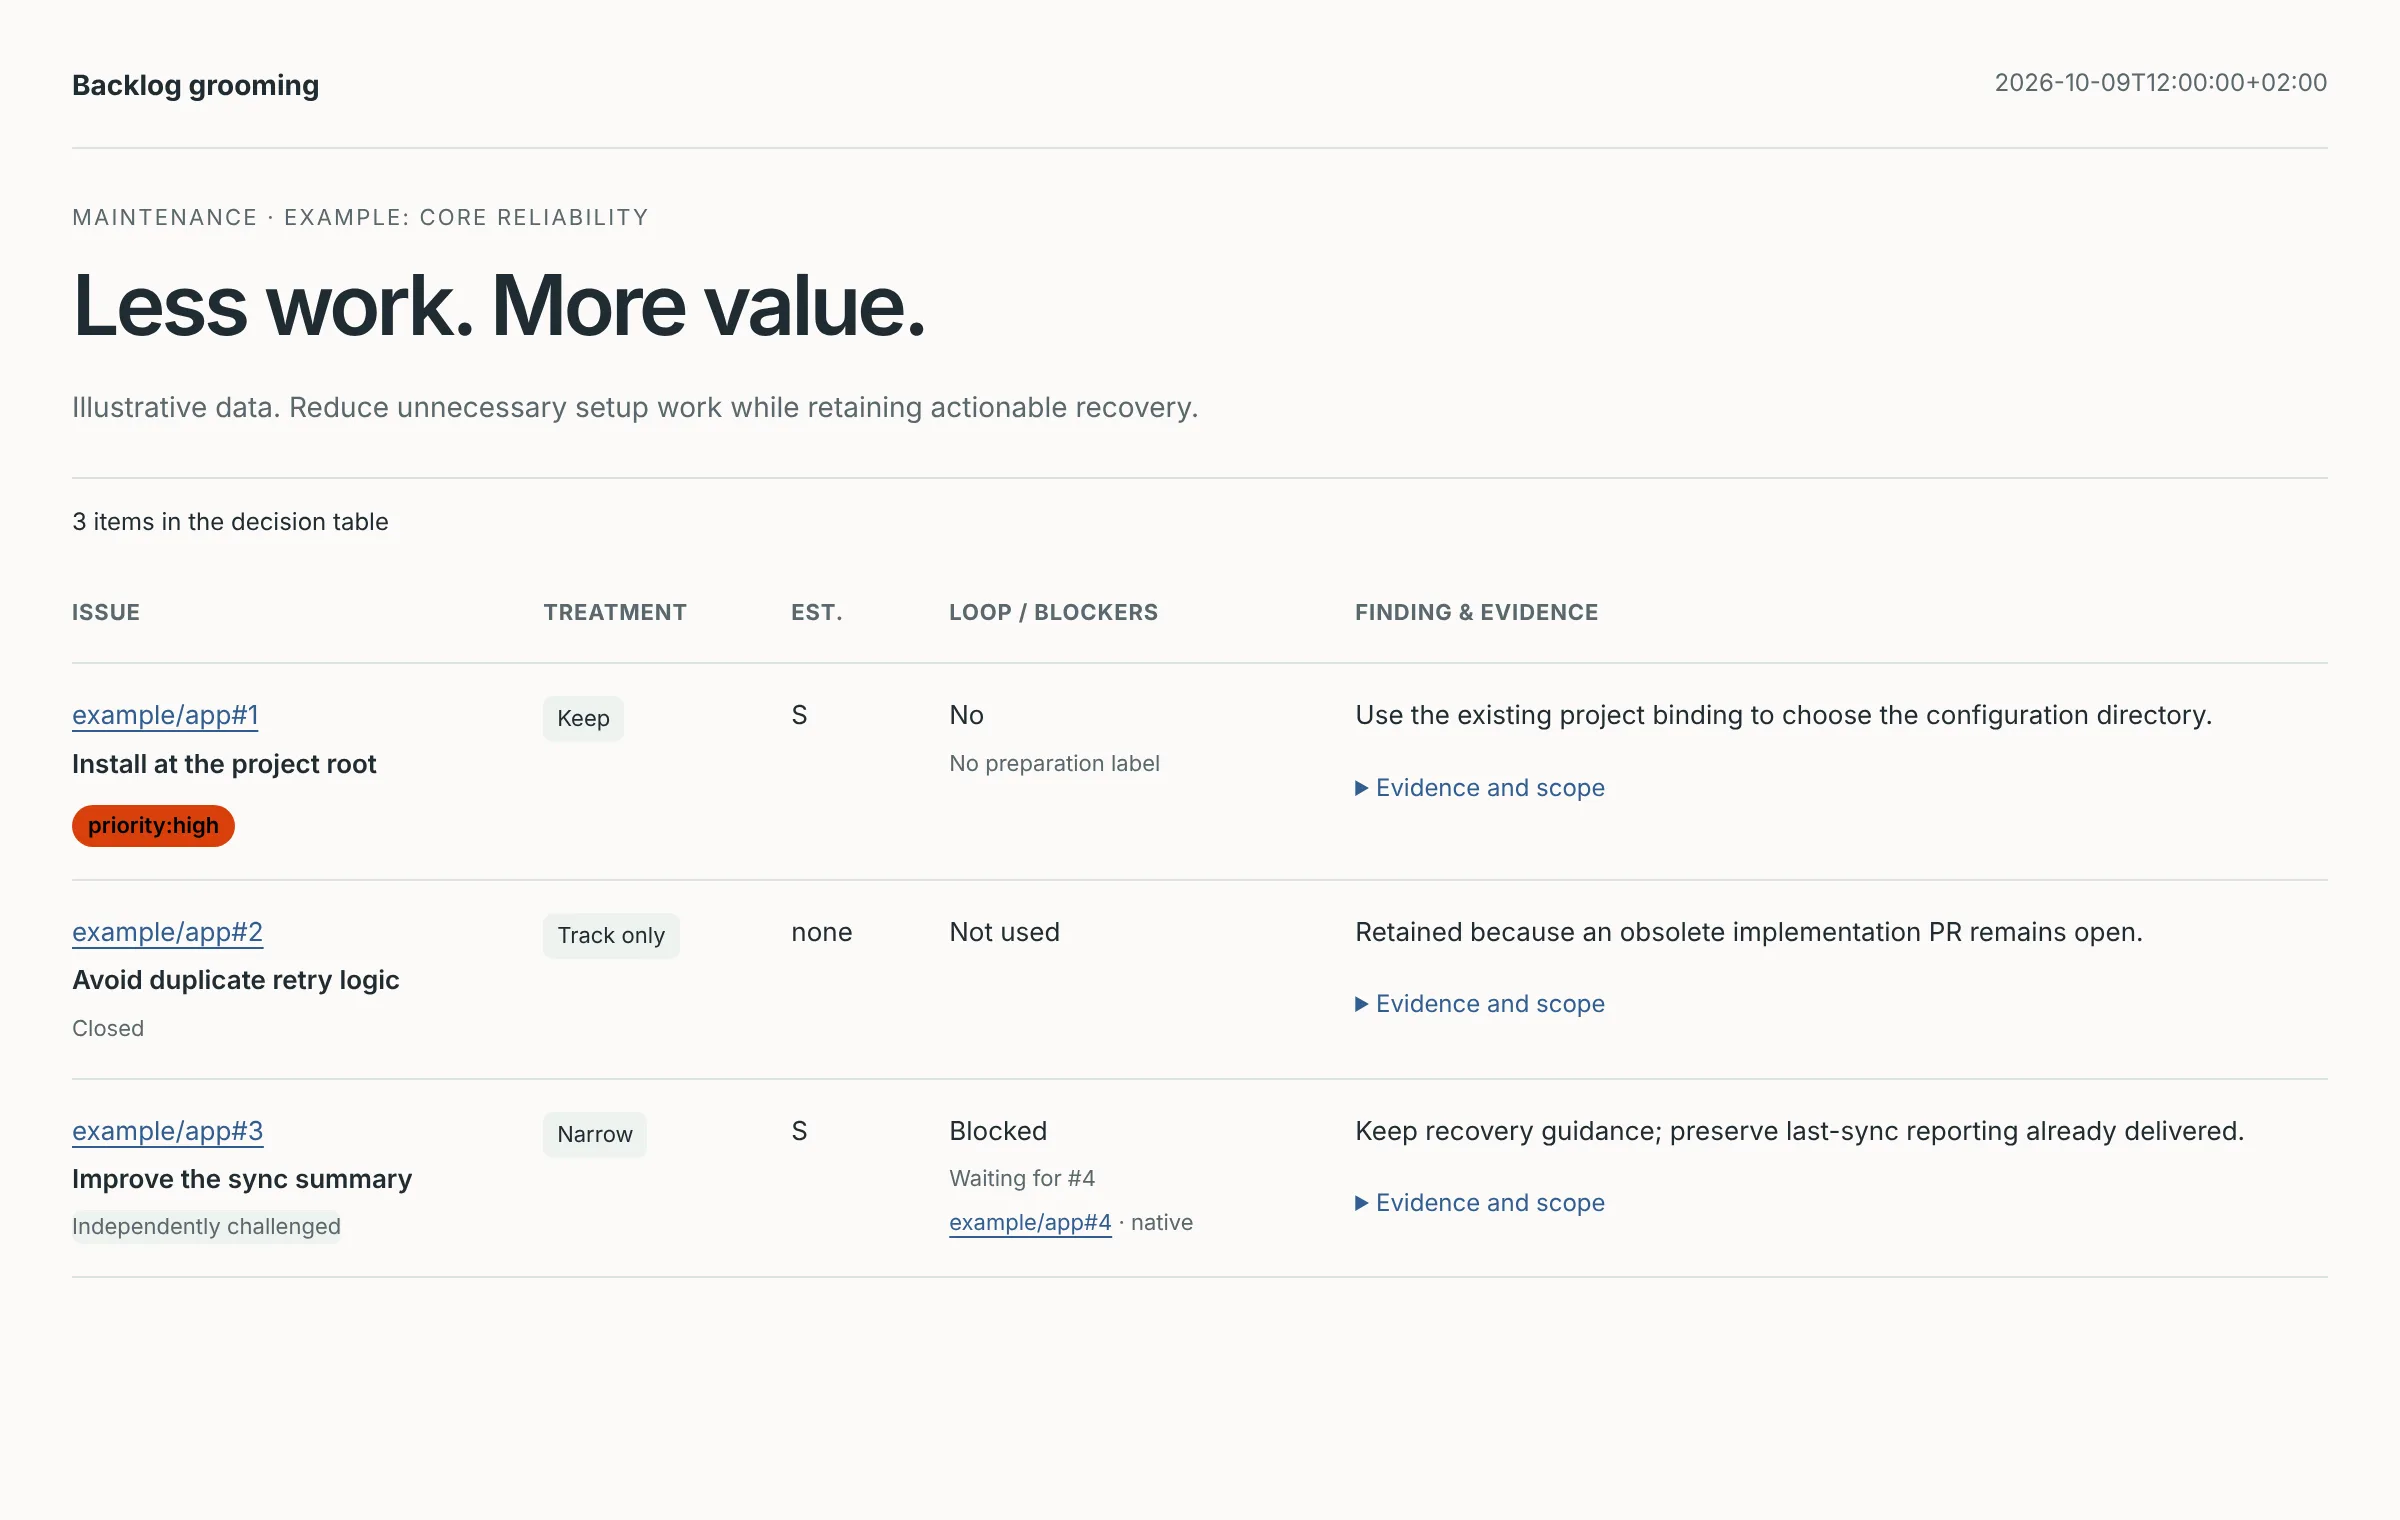Click the priority:high label badge
This screenshot has height=1520, width=2400.
(x=153, y=826)
